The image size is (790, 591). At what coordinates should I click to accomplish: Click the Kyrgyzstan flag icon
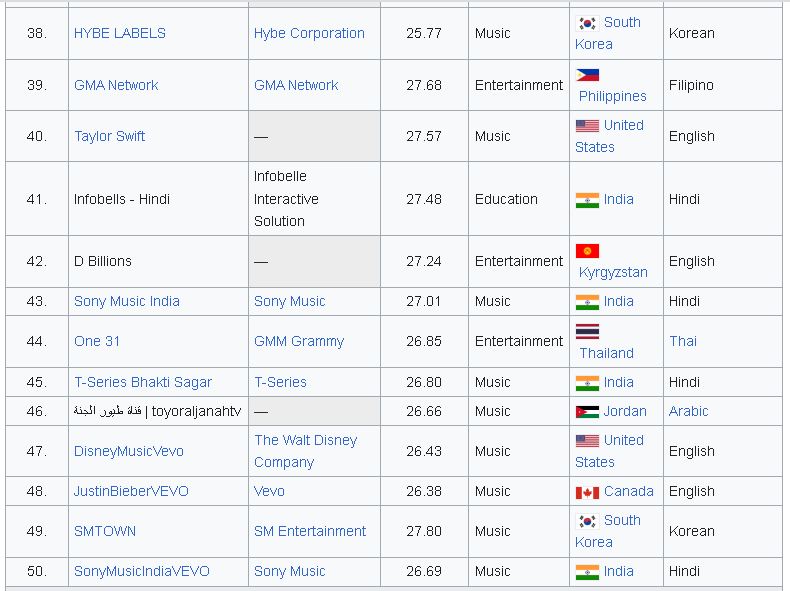point(587,251)
